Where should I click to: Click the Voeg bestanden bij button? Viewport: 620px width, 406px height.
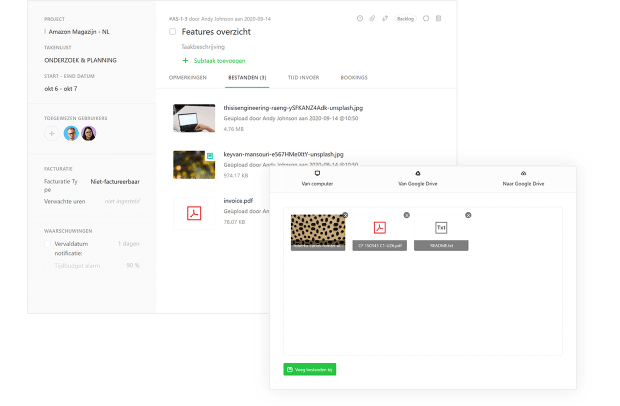310,369
